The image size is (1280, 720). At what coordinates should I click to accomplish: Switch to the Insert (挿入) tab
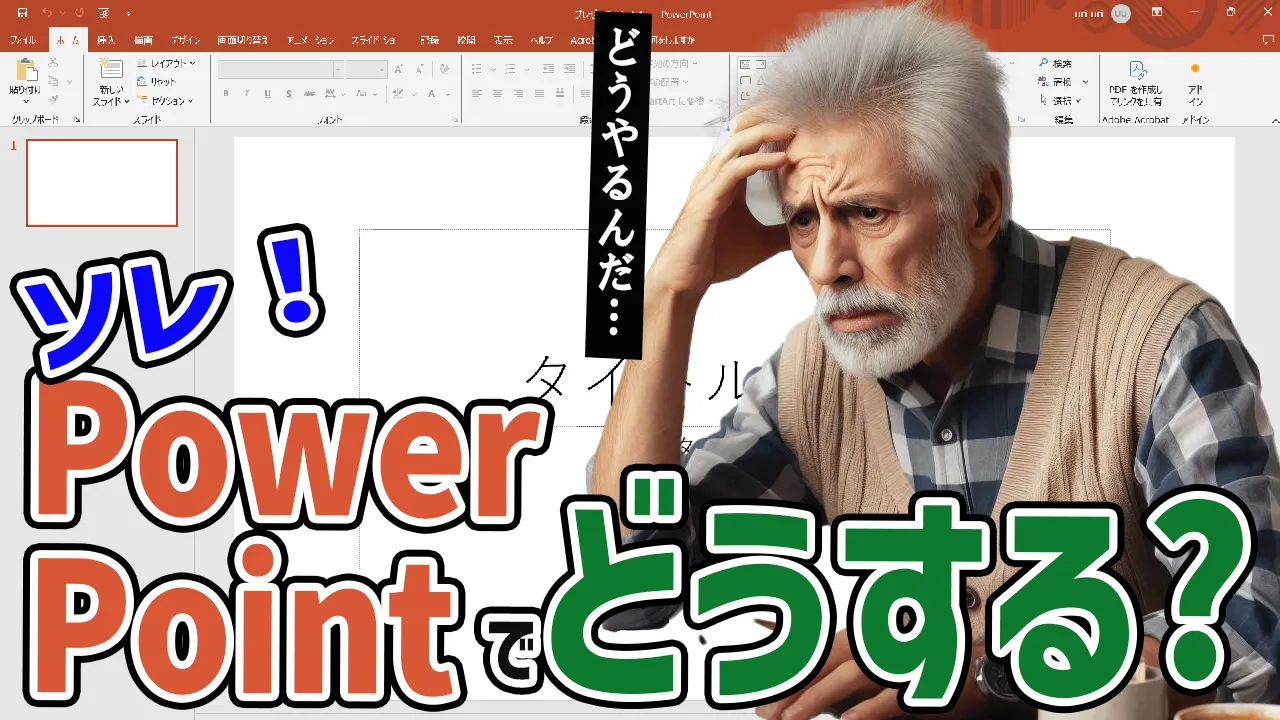pyautogui.click(x=106, y=40)
